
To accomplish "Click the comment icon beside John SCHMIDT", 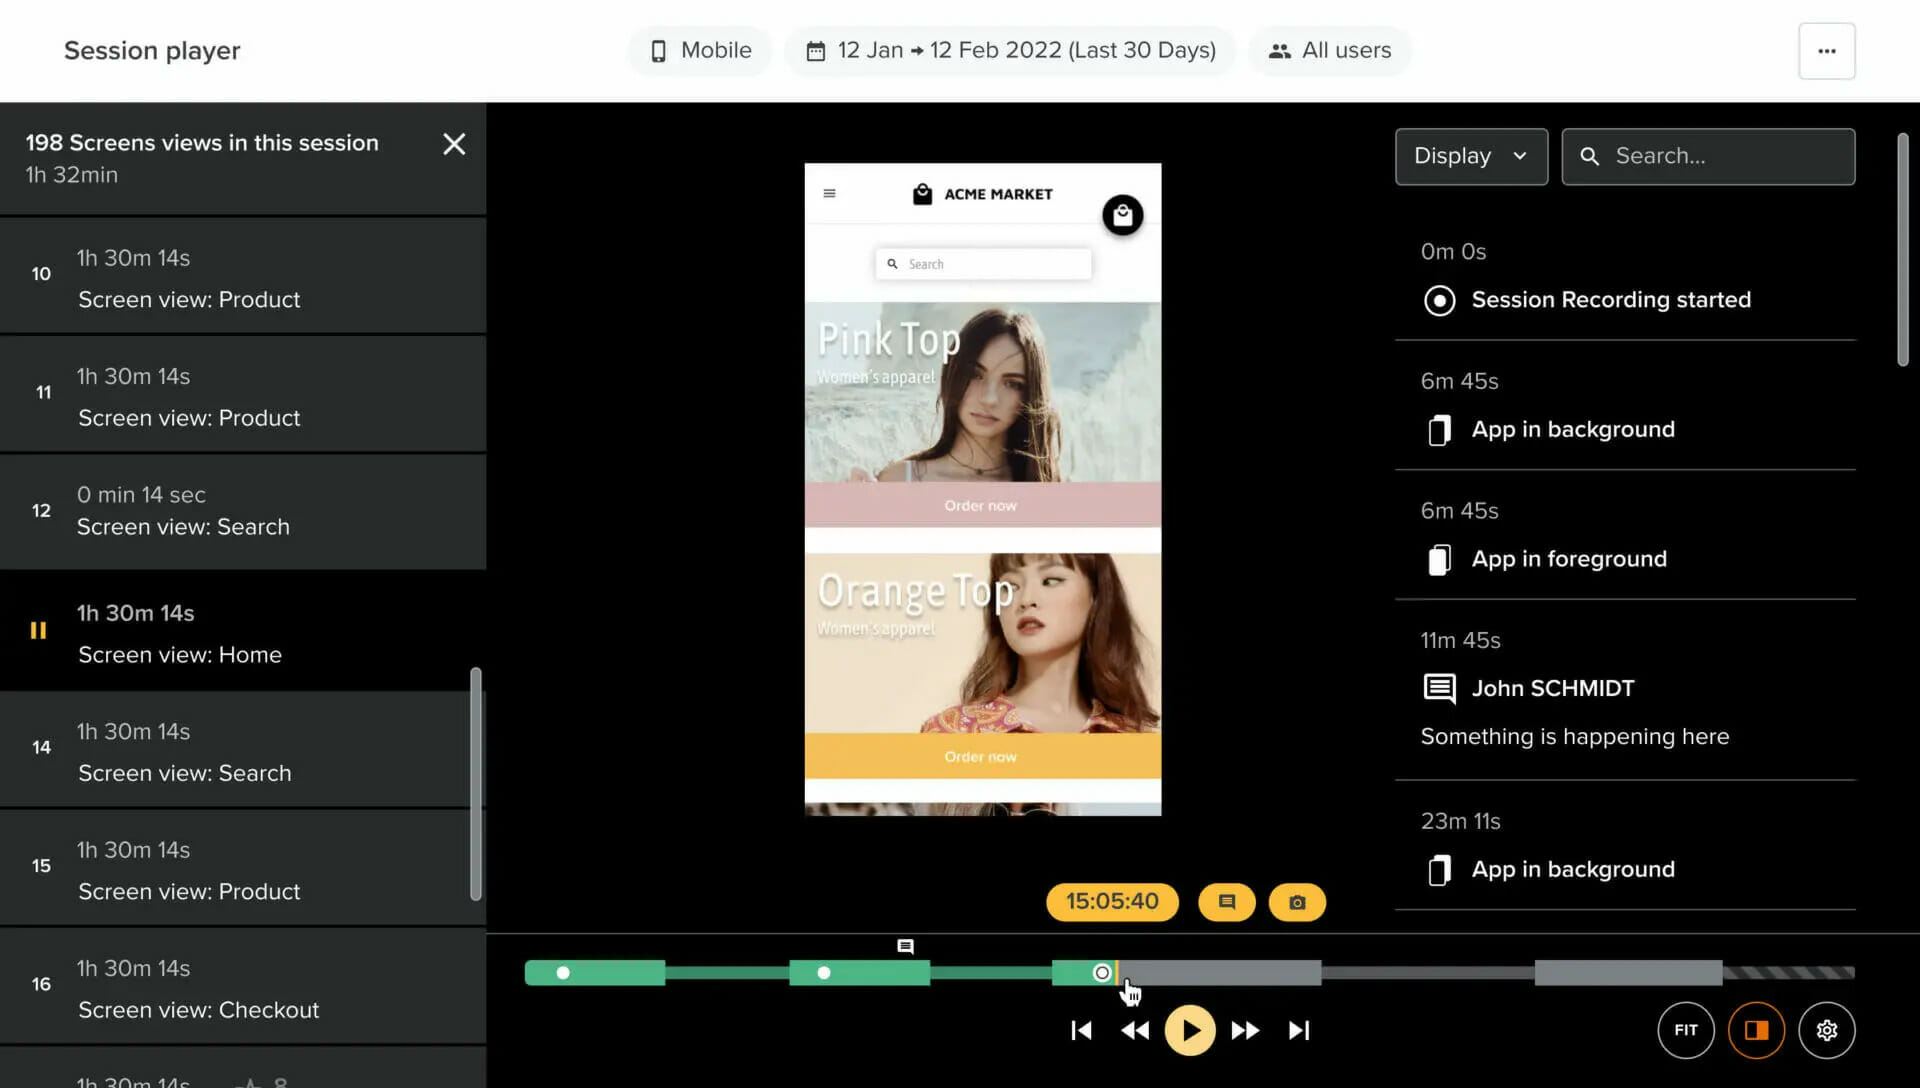I will [1439, 688].
